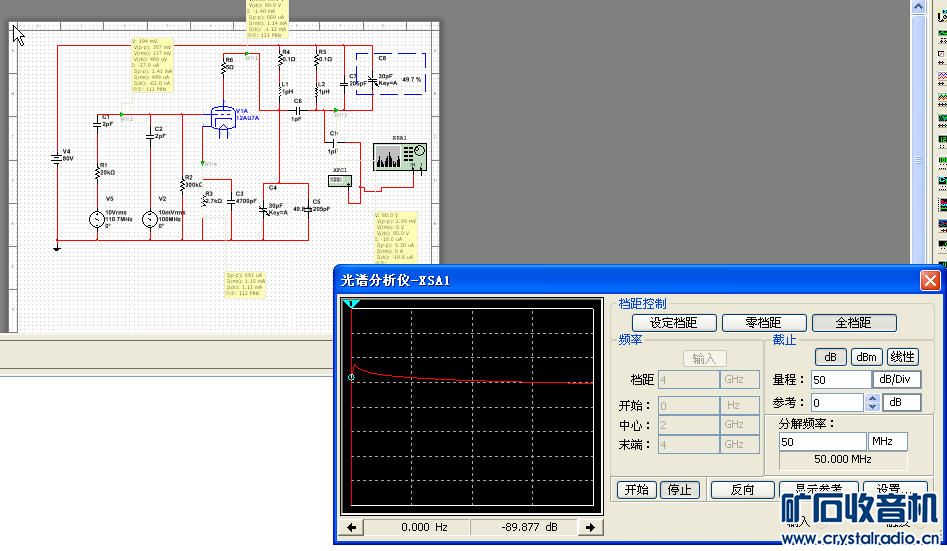Click the V4 80V battery symbol

click(x=58, y=156)
